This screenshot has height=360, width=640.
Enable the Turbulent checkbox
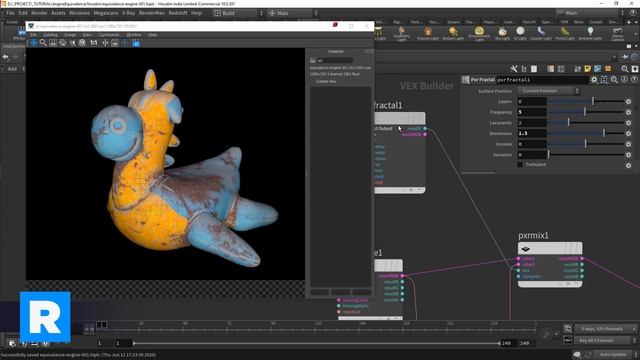[520, 164]
